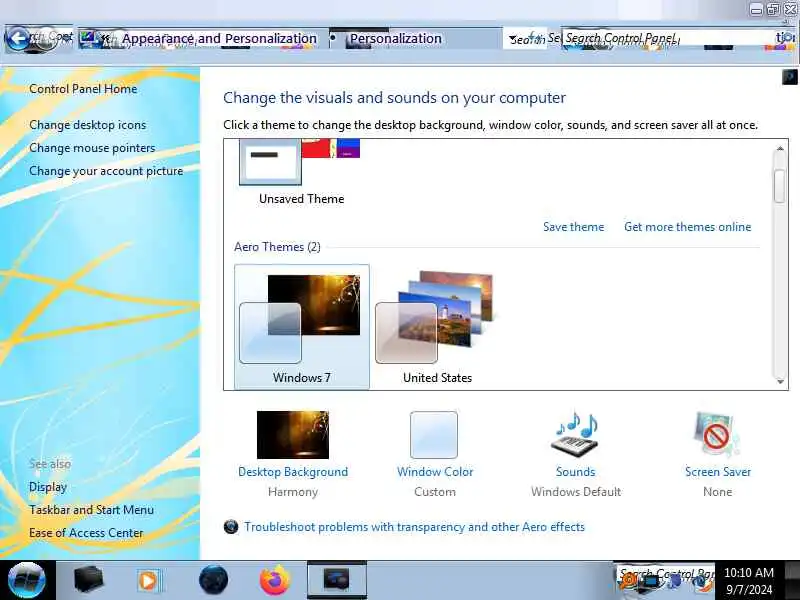Open Control Panel Home
Viewport: 800px width, 600px height.
[x=83, y=89]
